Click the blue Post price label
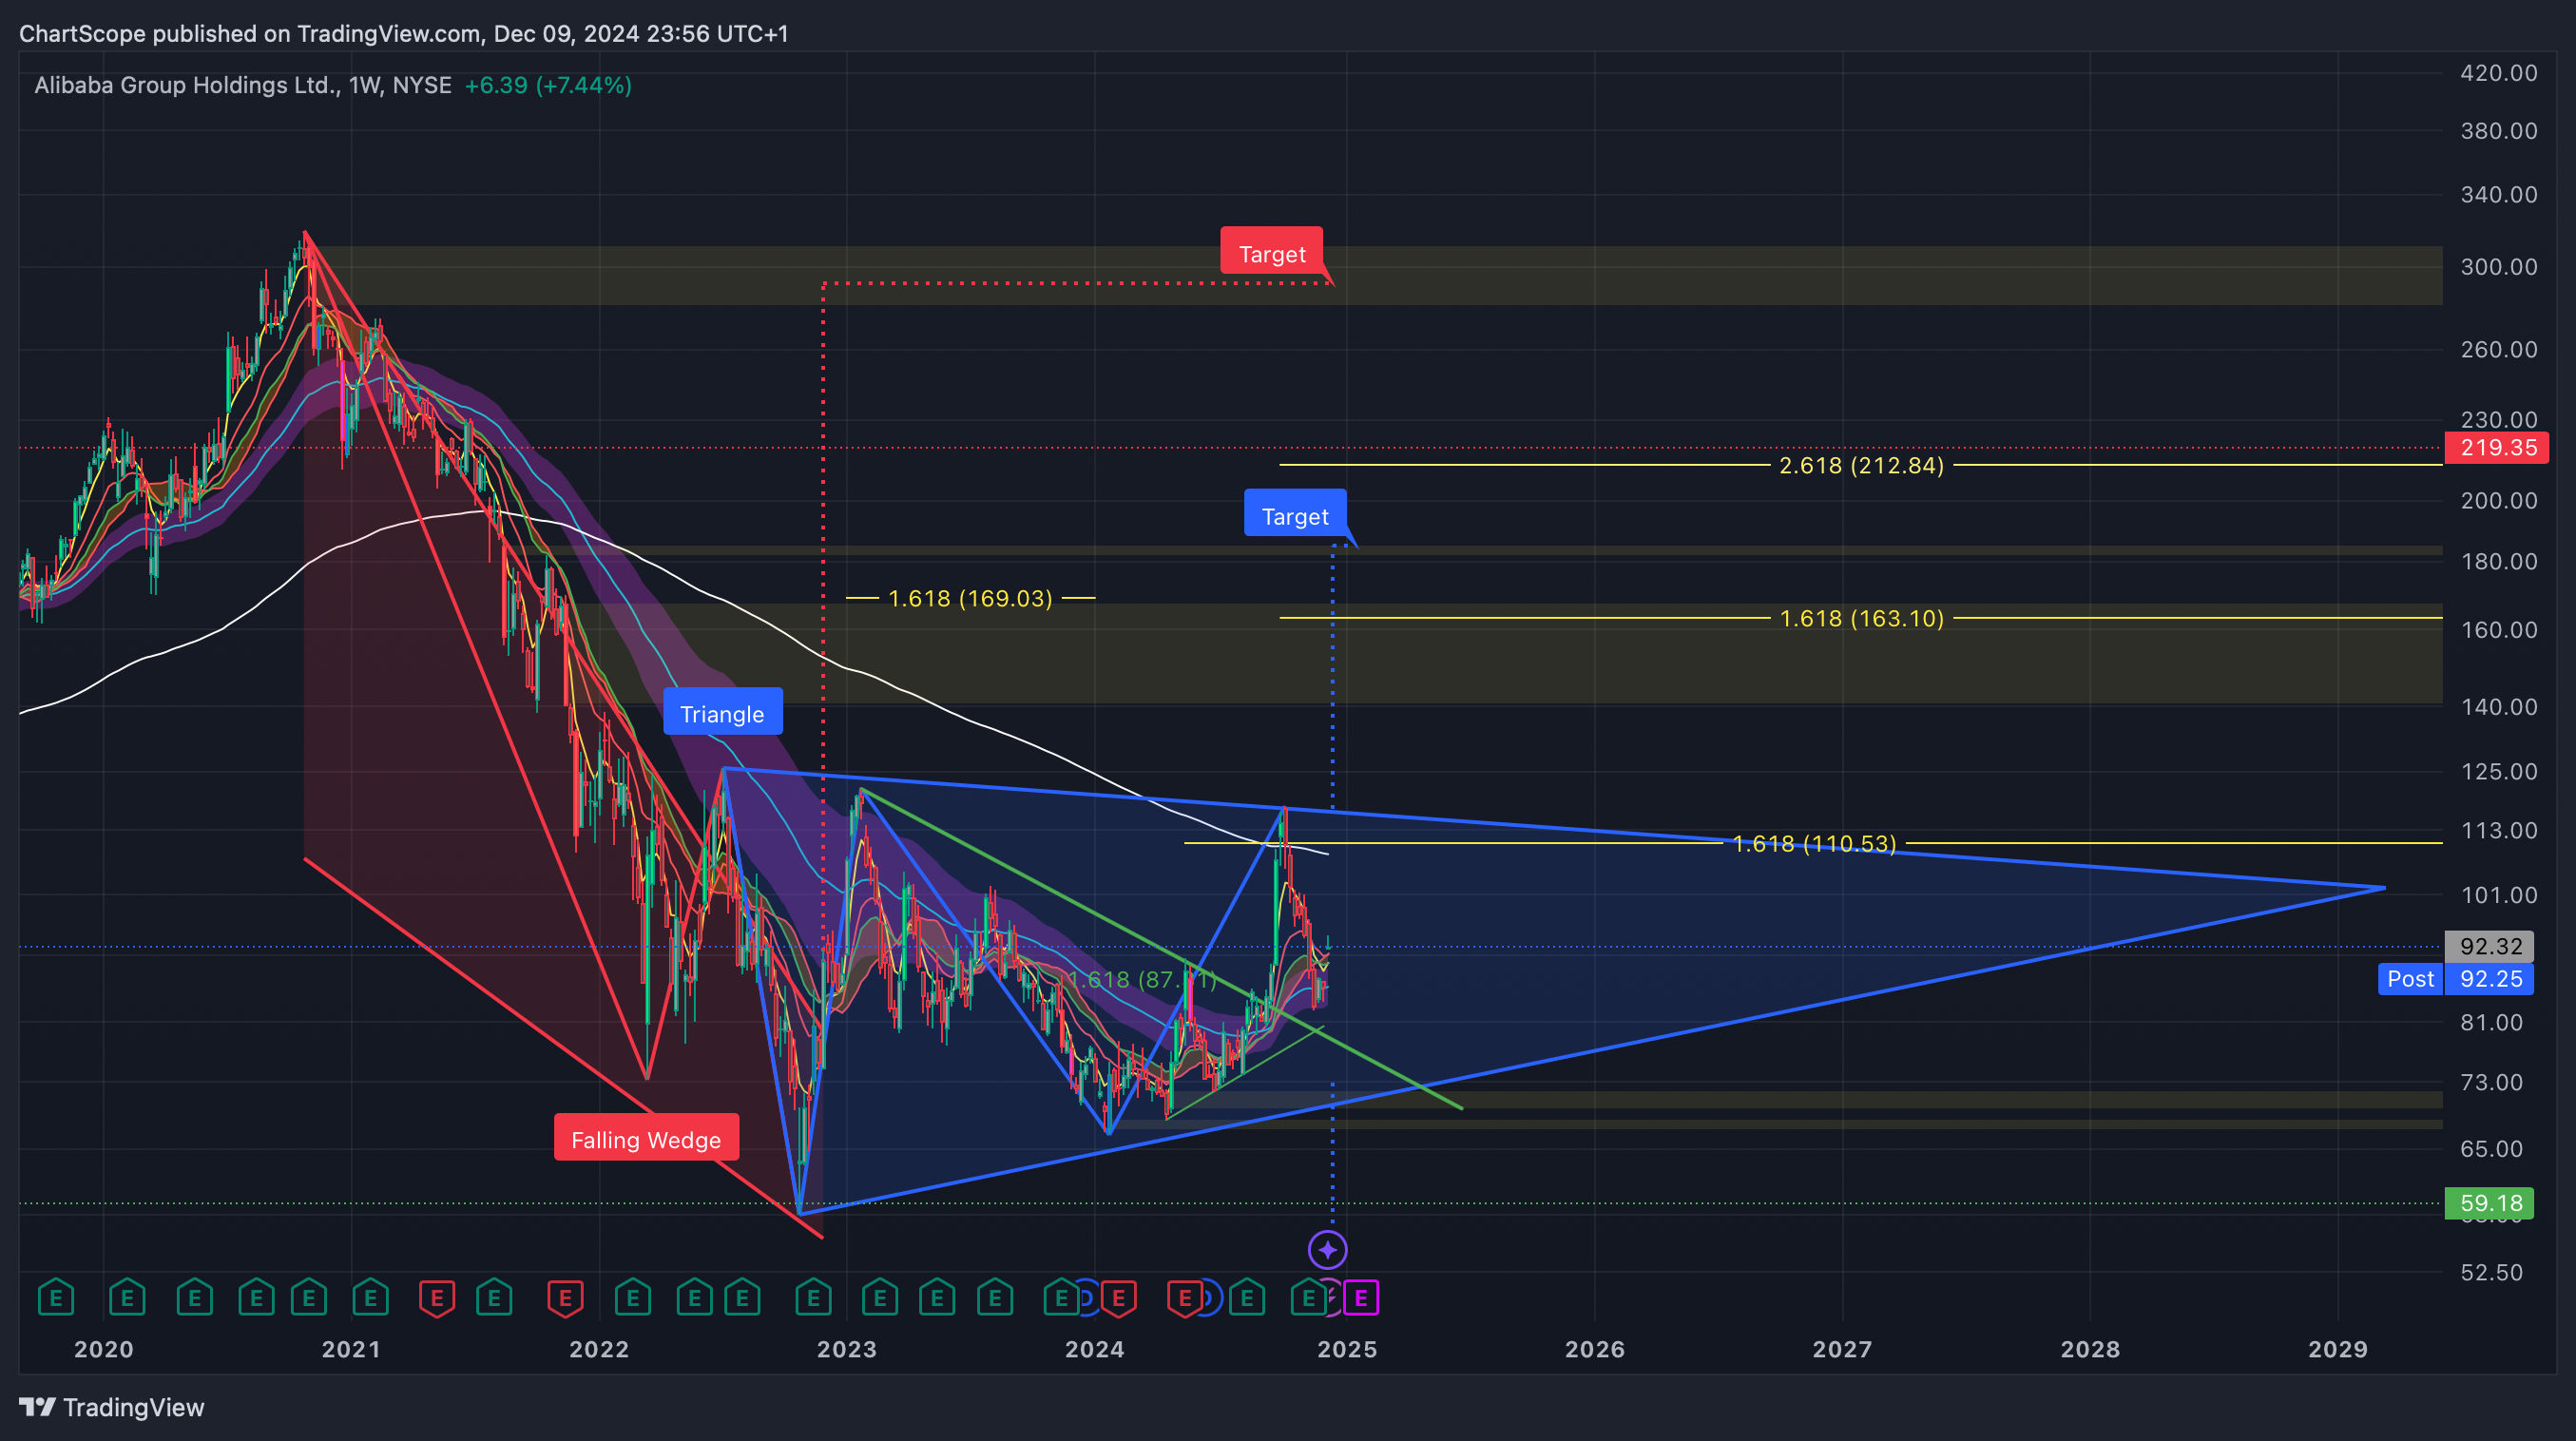Image resolution: width=2576 pixels, height=1441 pixels. click(2410, 978)
